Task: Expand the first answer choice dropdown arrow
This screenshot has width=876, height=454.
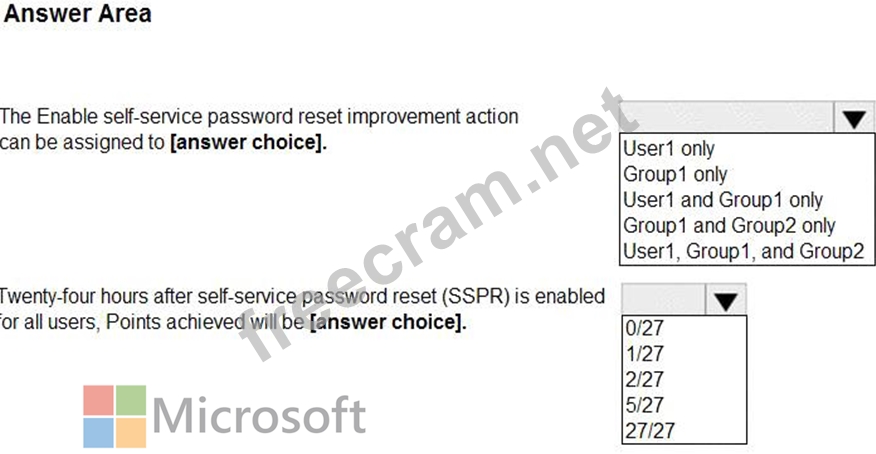Action: (x=852, y=119)
